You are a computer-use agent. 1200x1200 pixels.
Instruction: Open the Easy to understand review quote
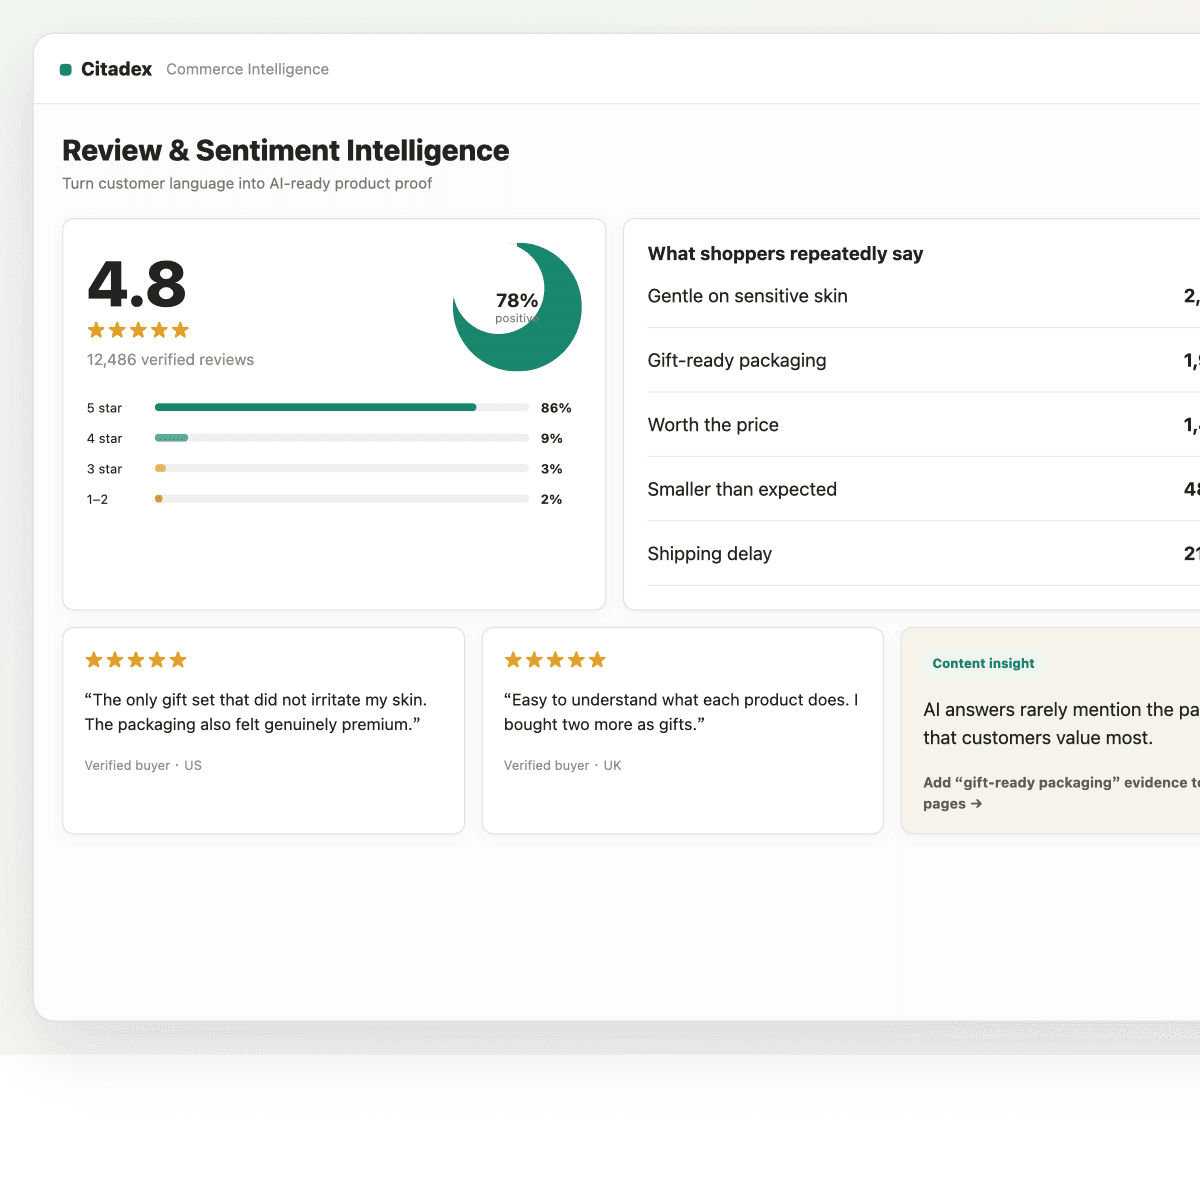click(681, 712)
